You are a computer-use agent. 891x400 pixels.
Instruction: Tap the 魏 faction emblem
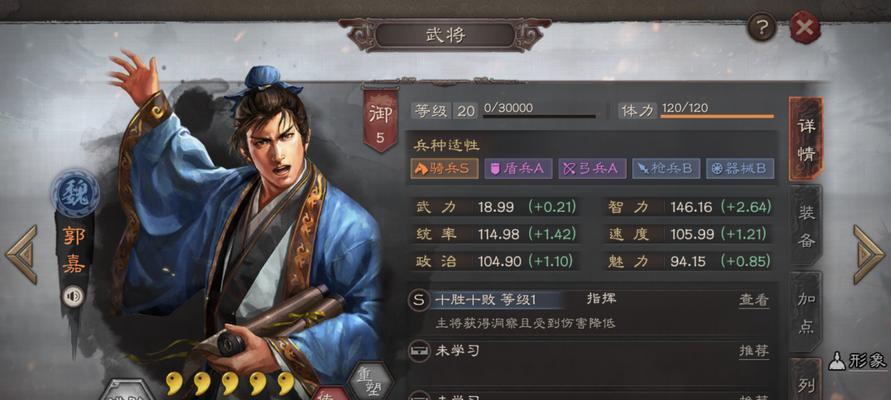[75, 193]
